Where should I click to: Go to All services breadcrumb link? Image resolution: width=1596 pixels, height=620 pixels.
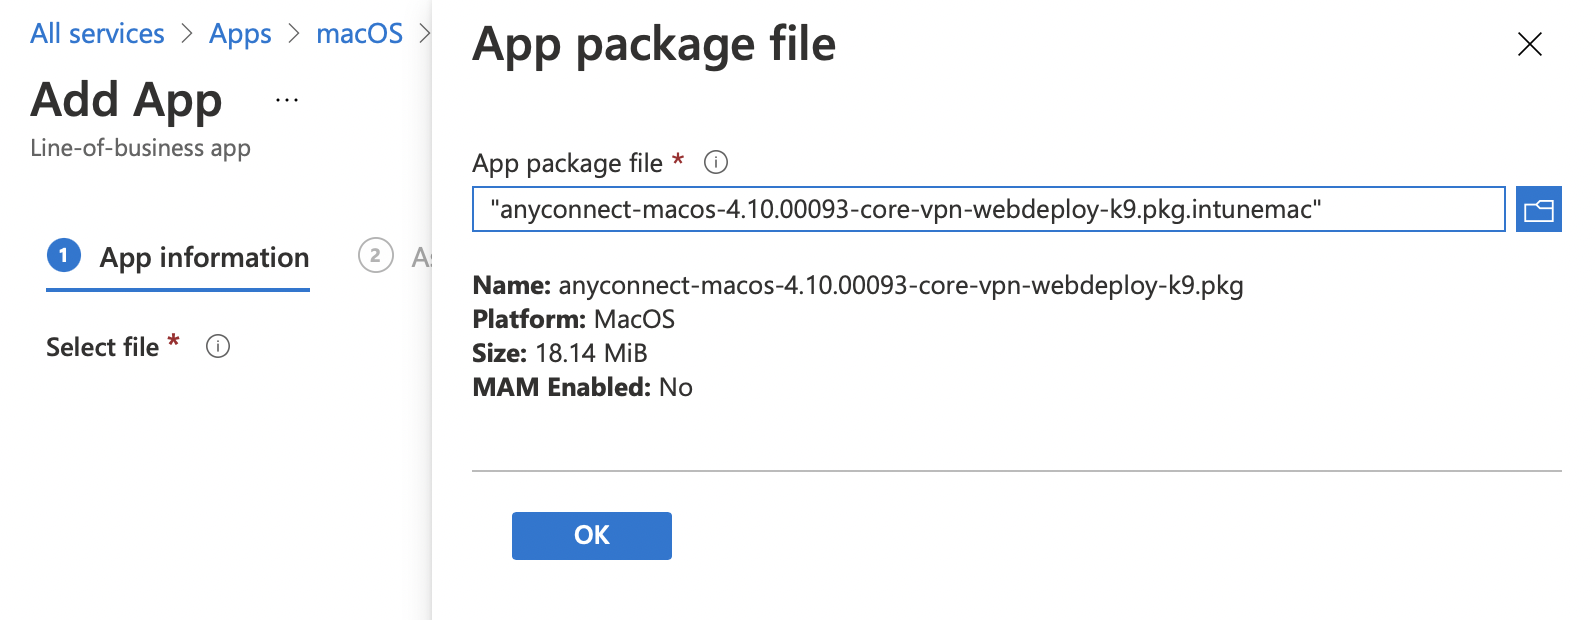(x=97, y=33)
